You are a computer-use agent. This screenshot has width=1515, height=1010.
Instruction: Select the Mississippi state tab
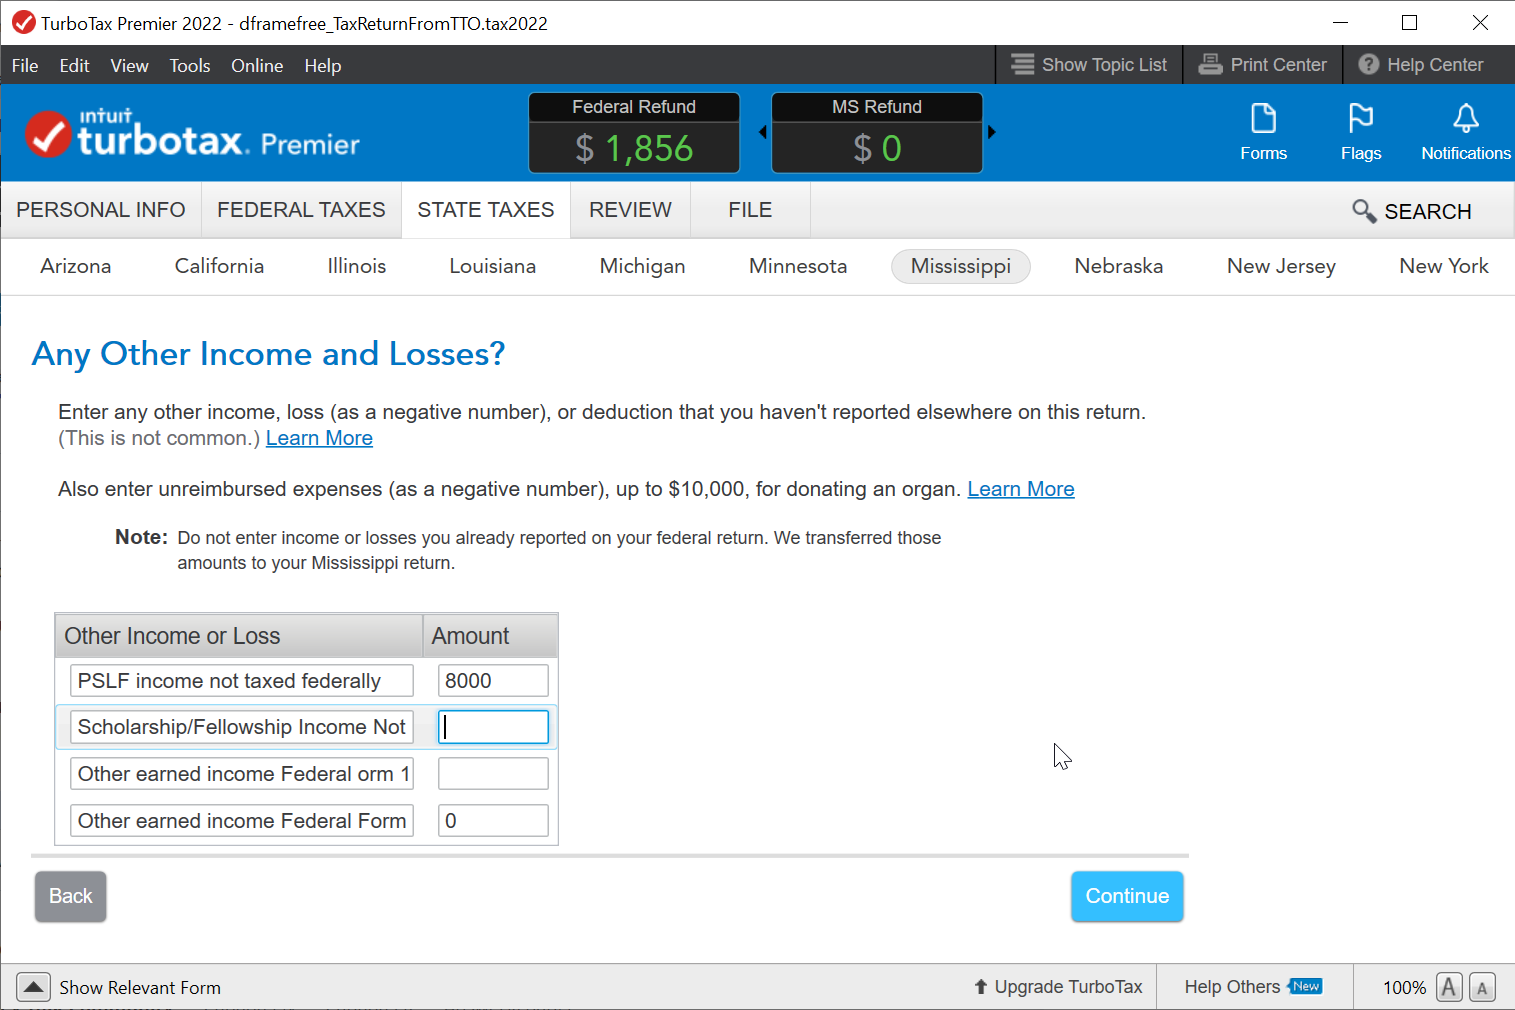[961, 266]
